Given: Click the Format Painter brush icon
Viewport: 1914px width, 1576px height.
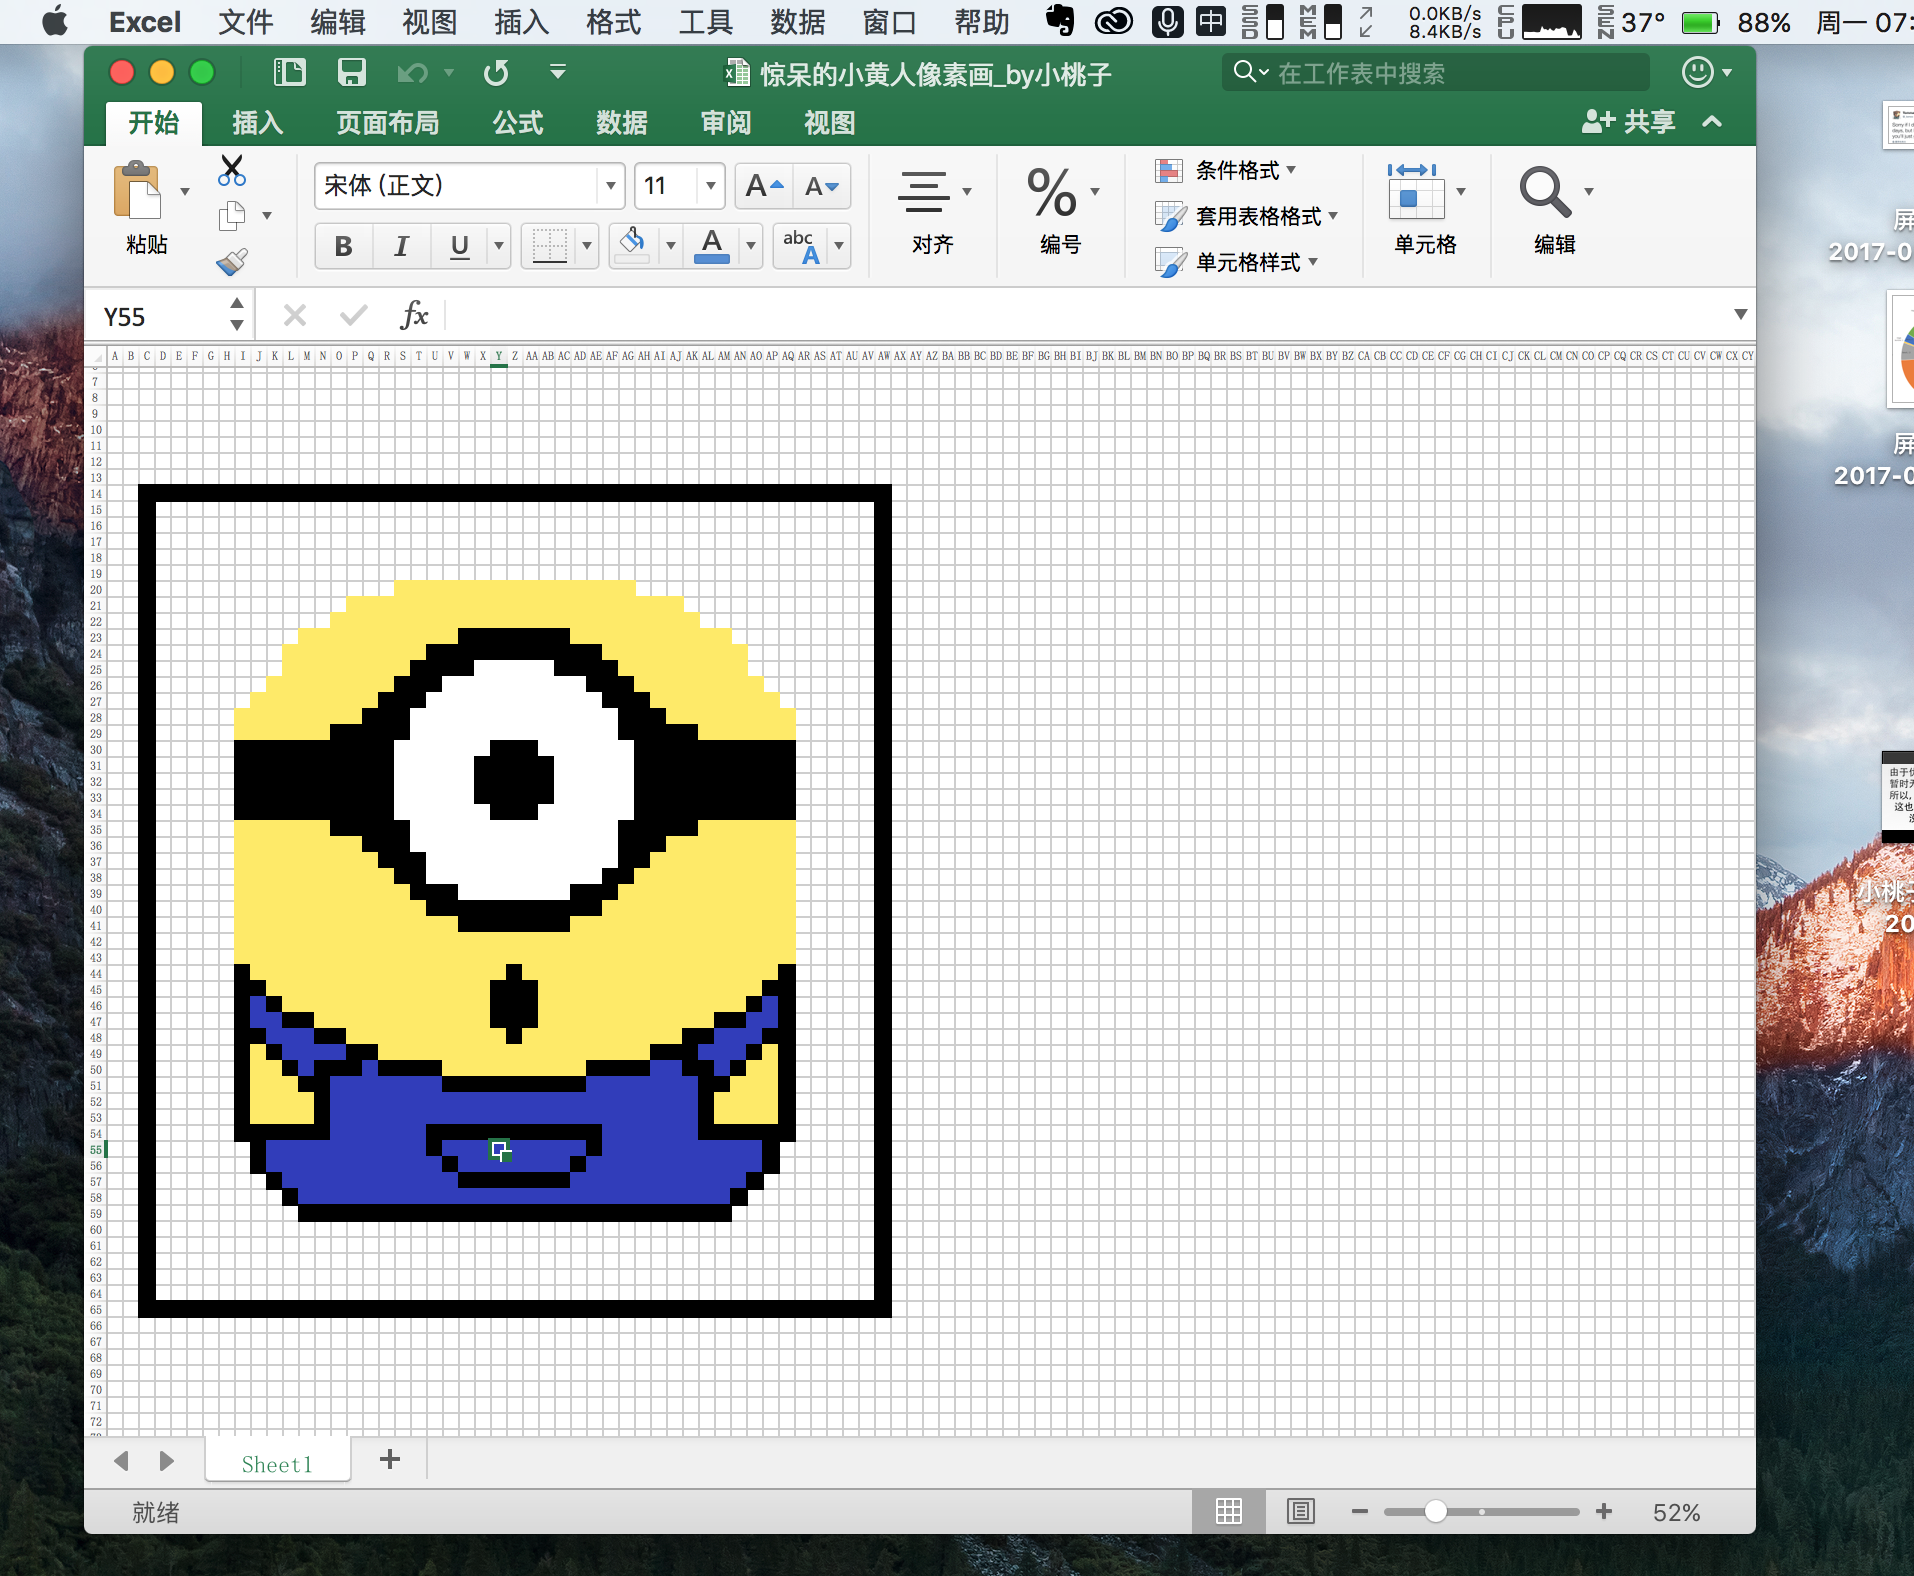Looking at the screenshot, I should pyautogui.click(x=232, y=261).
